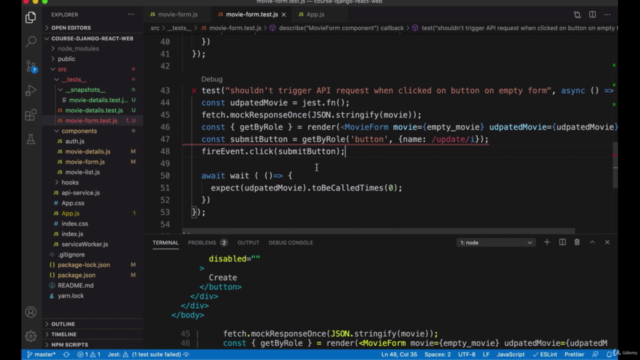
Task: Select the PROBLEMS panel tab
Action: tap(207, 243)
